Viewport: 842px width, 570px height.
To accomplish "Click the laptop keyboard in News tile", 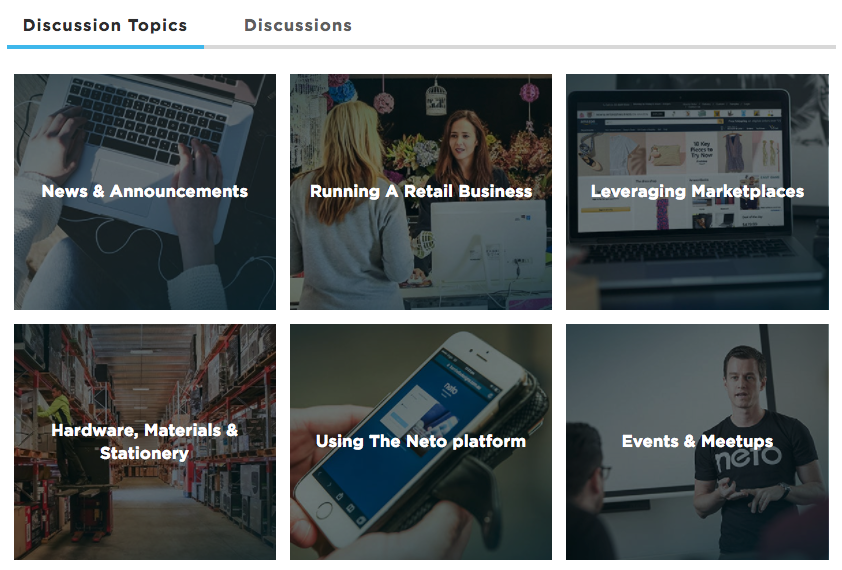I will [x=146, y=121].
